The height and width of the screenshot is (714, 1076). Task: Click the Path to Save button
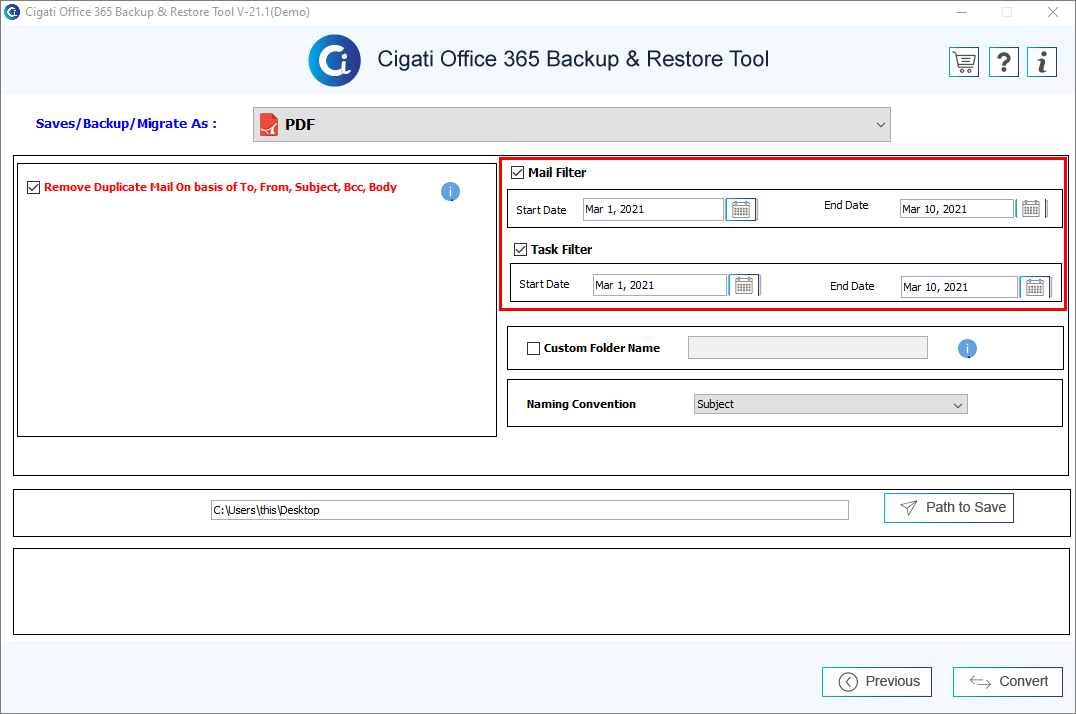pos(948,508)
